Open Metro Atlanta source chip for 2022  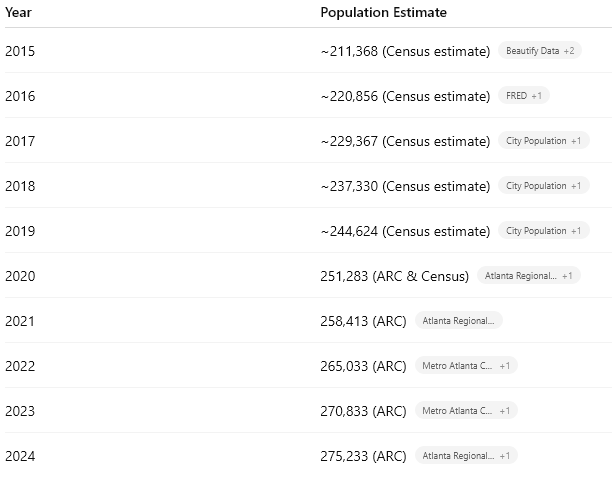coord(466,366)
